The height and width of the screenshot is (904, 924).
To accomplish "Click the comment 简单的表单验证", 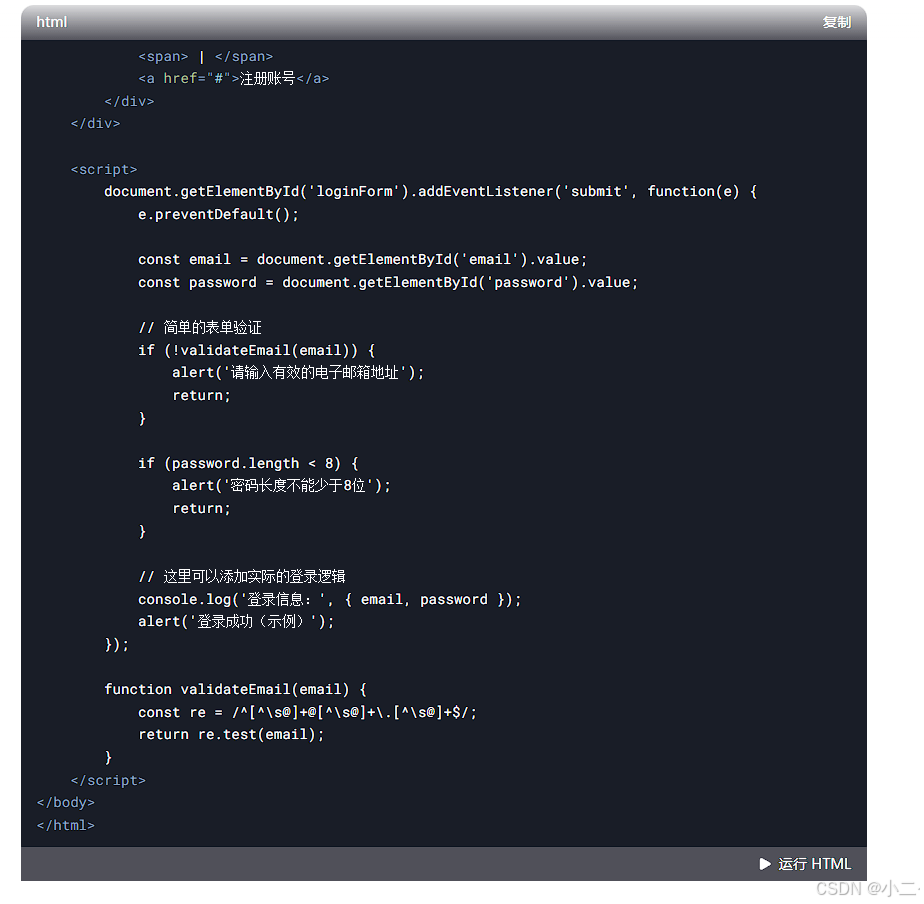I will point(200,328).
